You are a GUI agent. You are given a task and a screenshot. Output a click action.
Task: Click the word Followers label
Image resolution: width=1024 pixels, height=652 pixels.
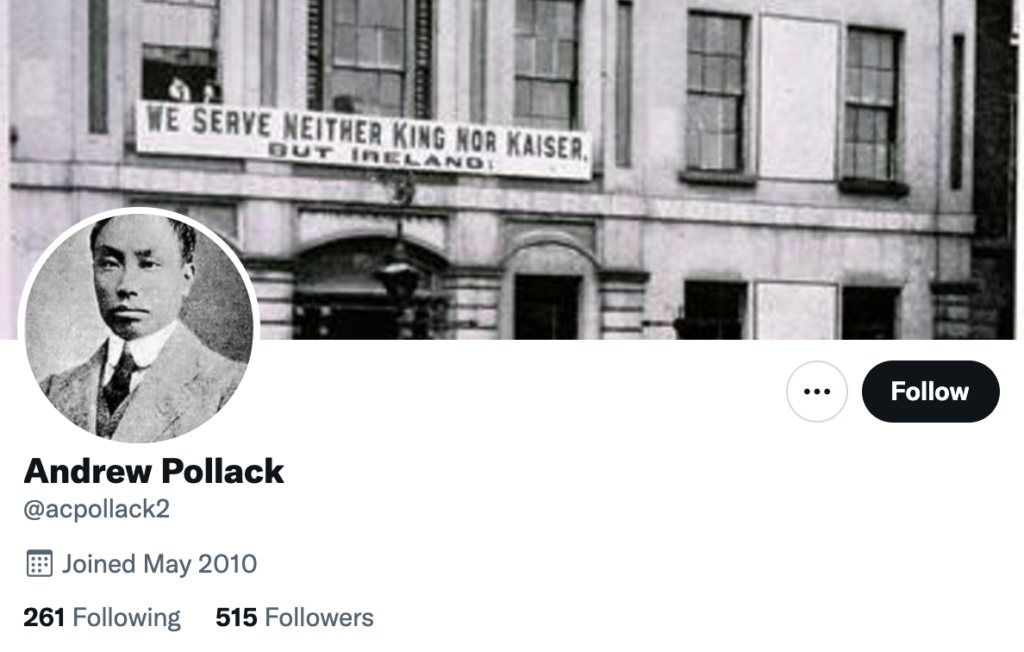pos(319,617)
